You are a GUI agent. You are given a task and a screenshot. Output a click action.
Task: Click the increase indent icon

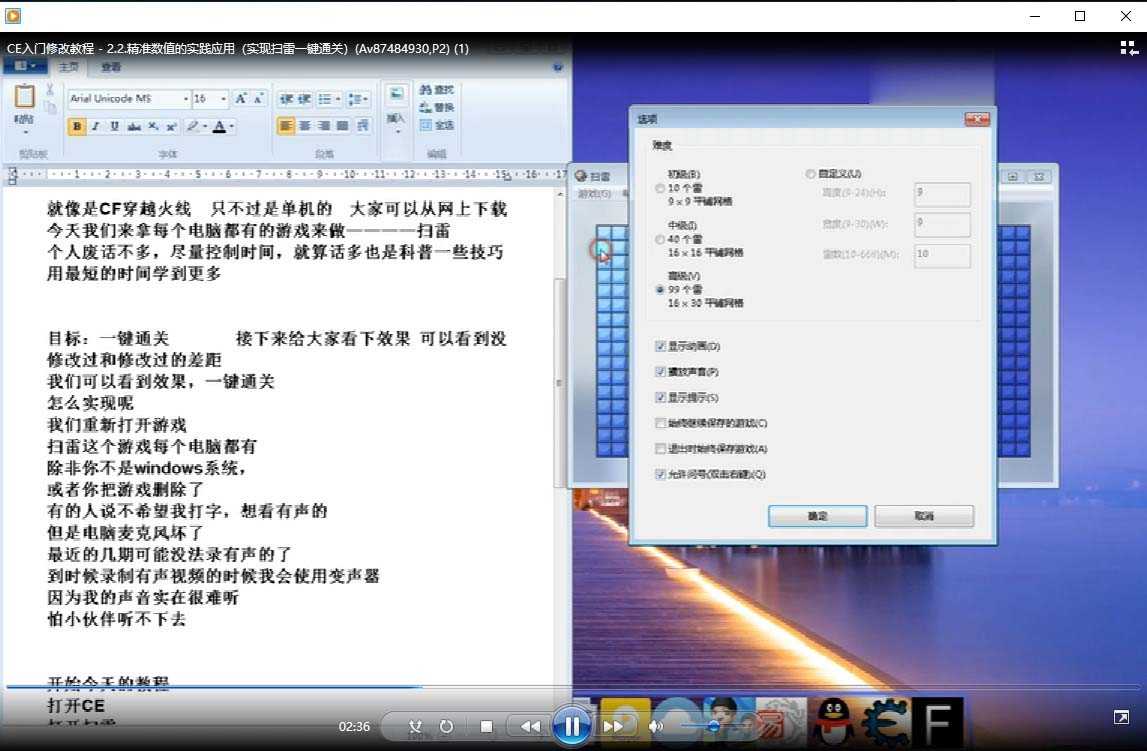pyautogui.click(x=304, y=99)
